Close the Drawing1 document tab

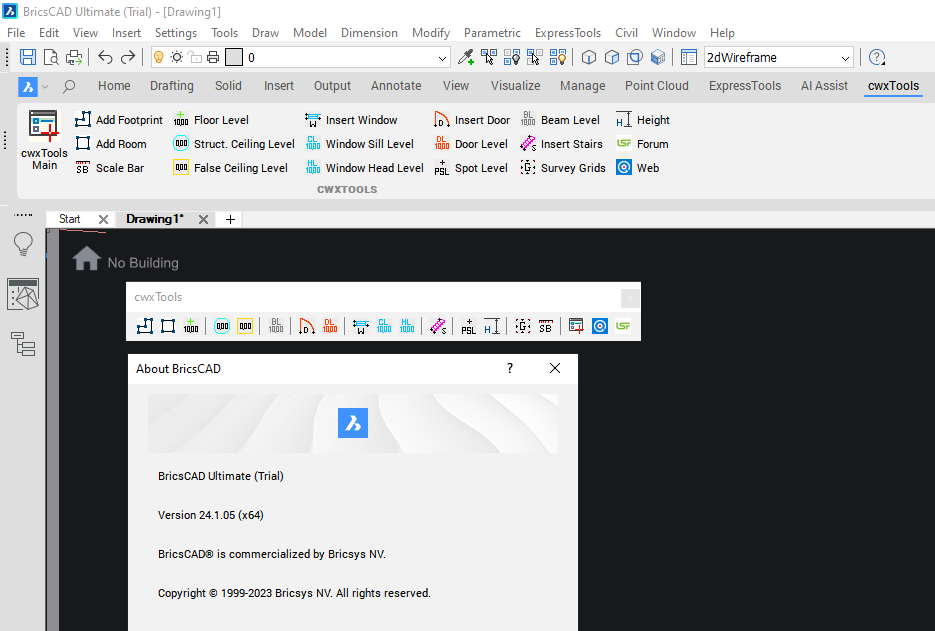tap(203, 219)
